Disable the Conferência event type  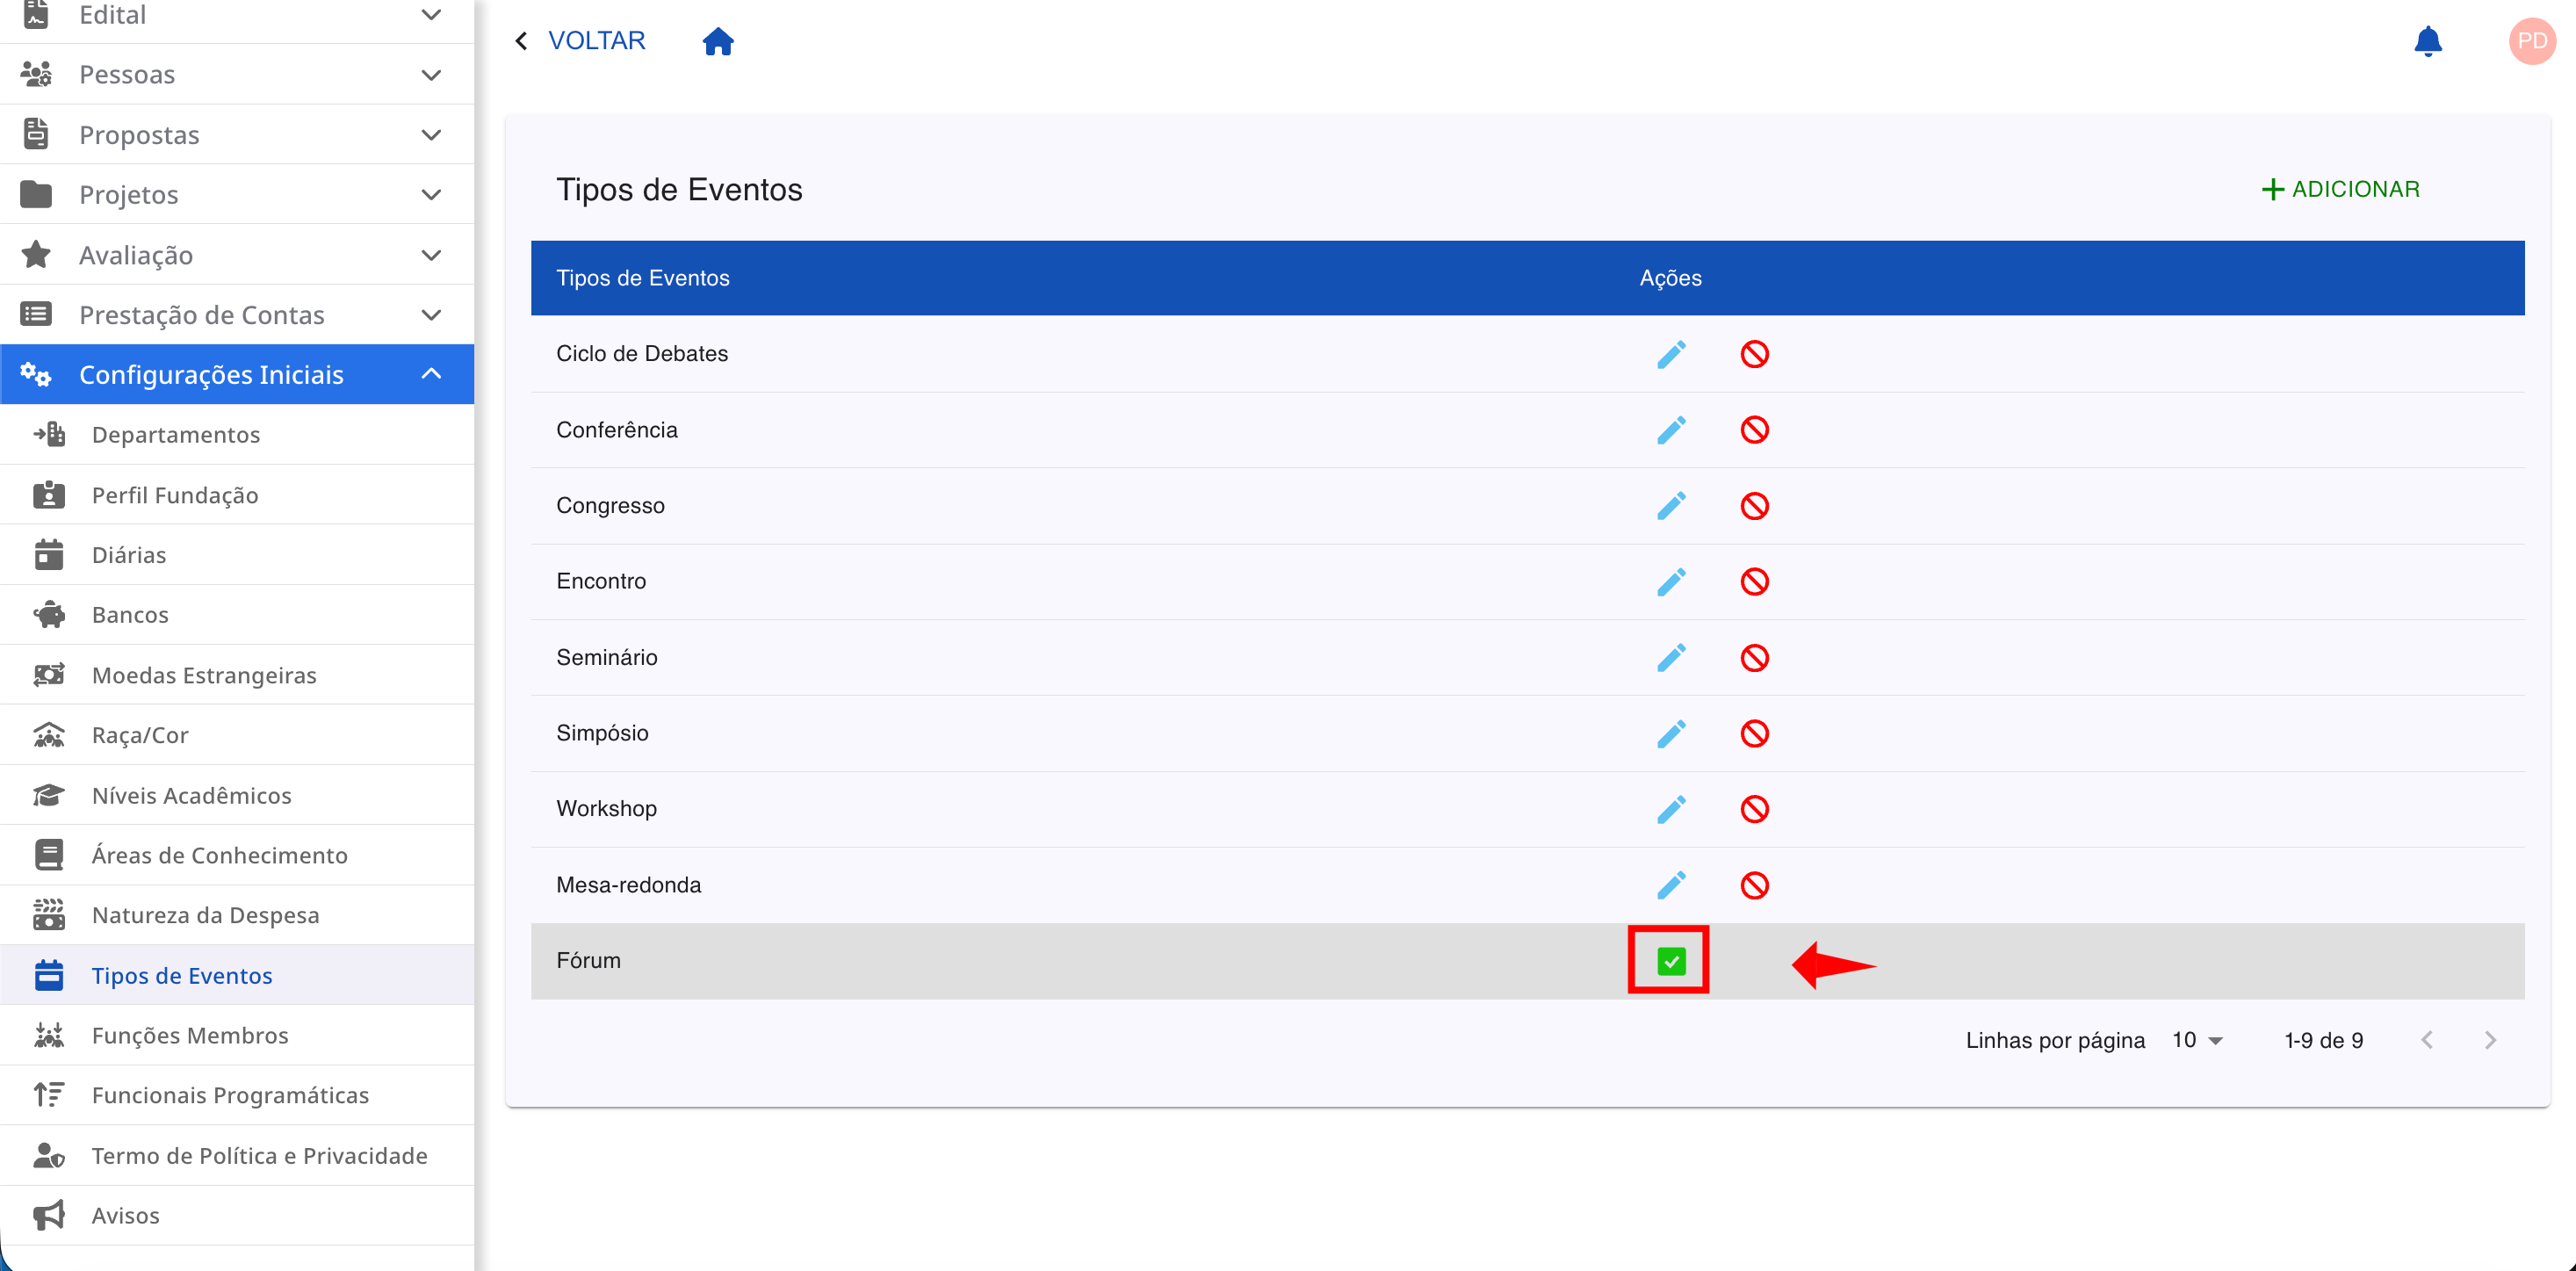1754,430
